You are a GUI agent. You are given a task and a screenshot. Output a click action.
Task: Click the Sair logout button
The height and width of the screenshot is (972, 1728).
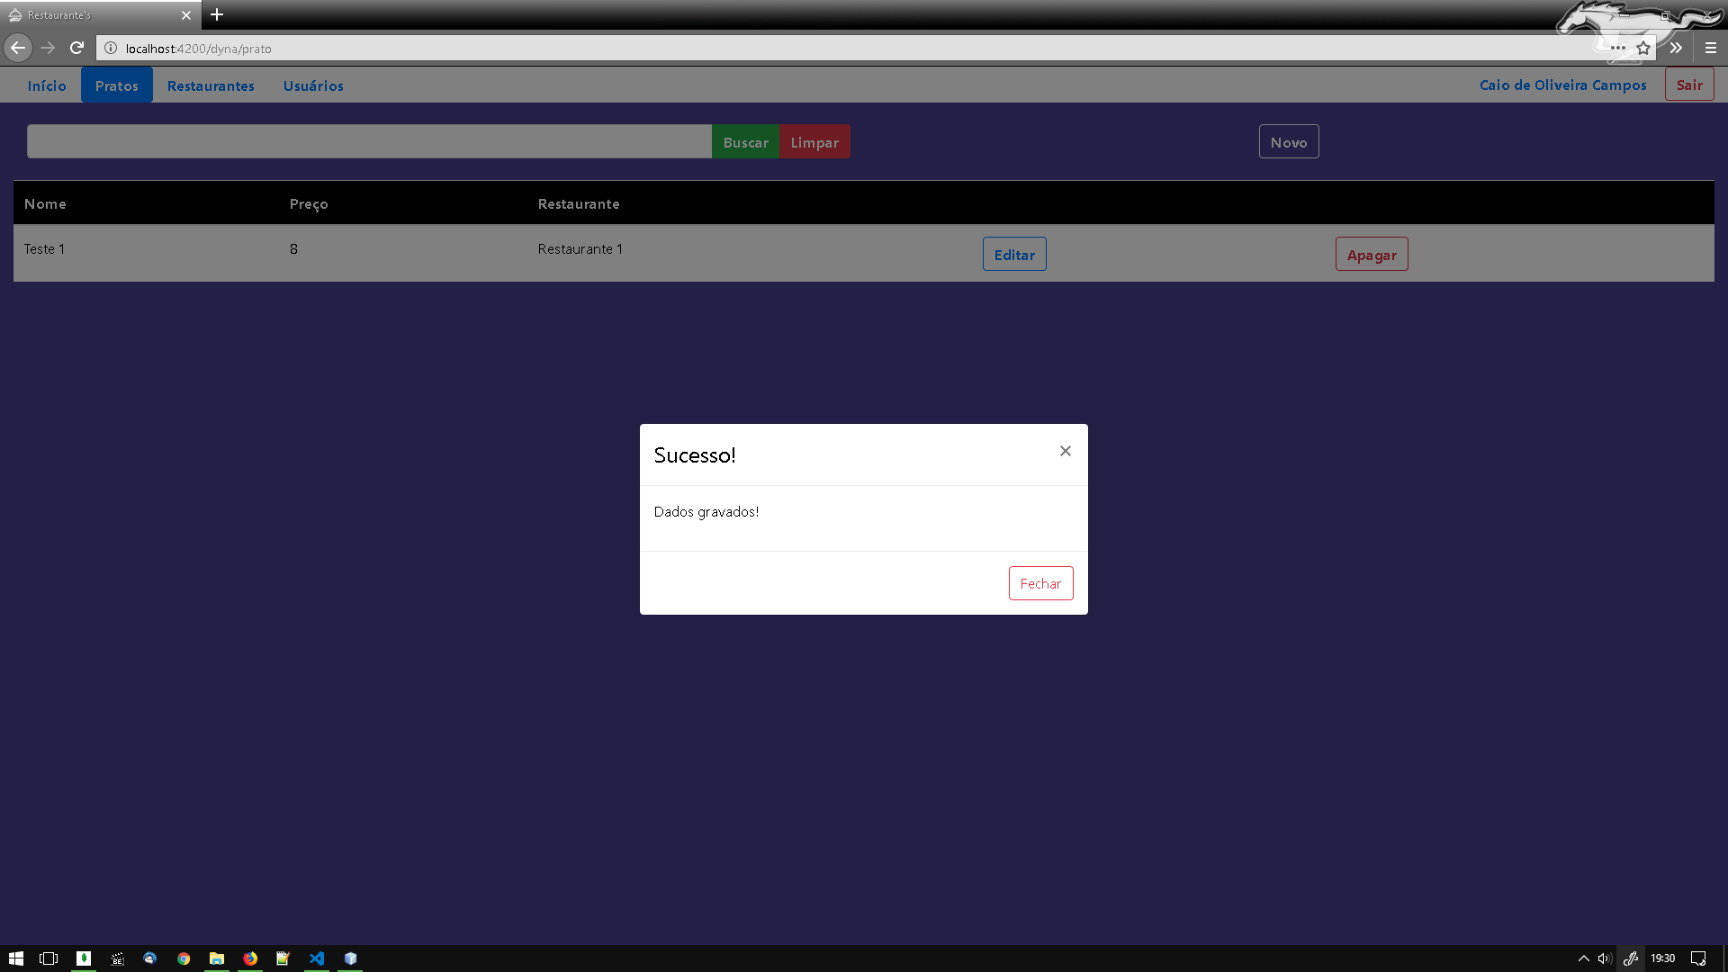click(1690, 85)
